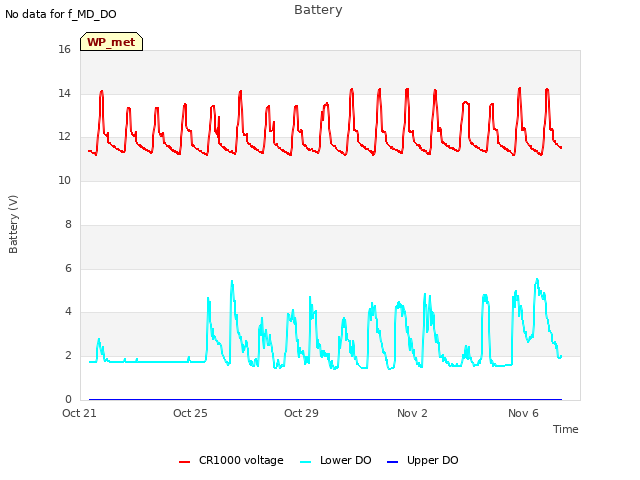Click the Time x-axis title

click(x=566, y=429)
